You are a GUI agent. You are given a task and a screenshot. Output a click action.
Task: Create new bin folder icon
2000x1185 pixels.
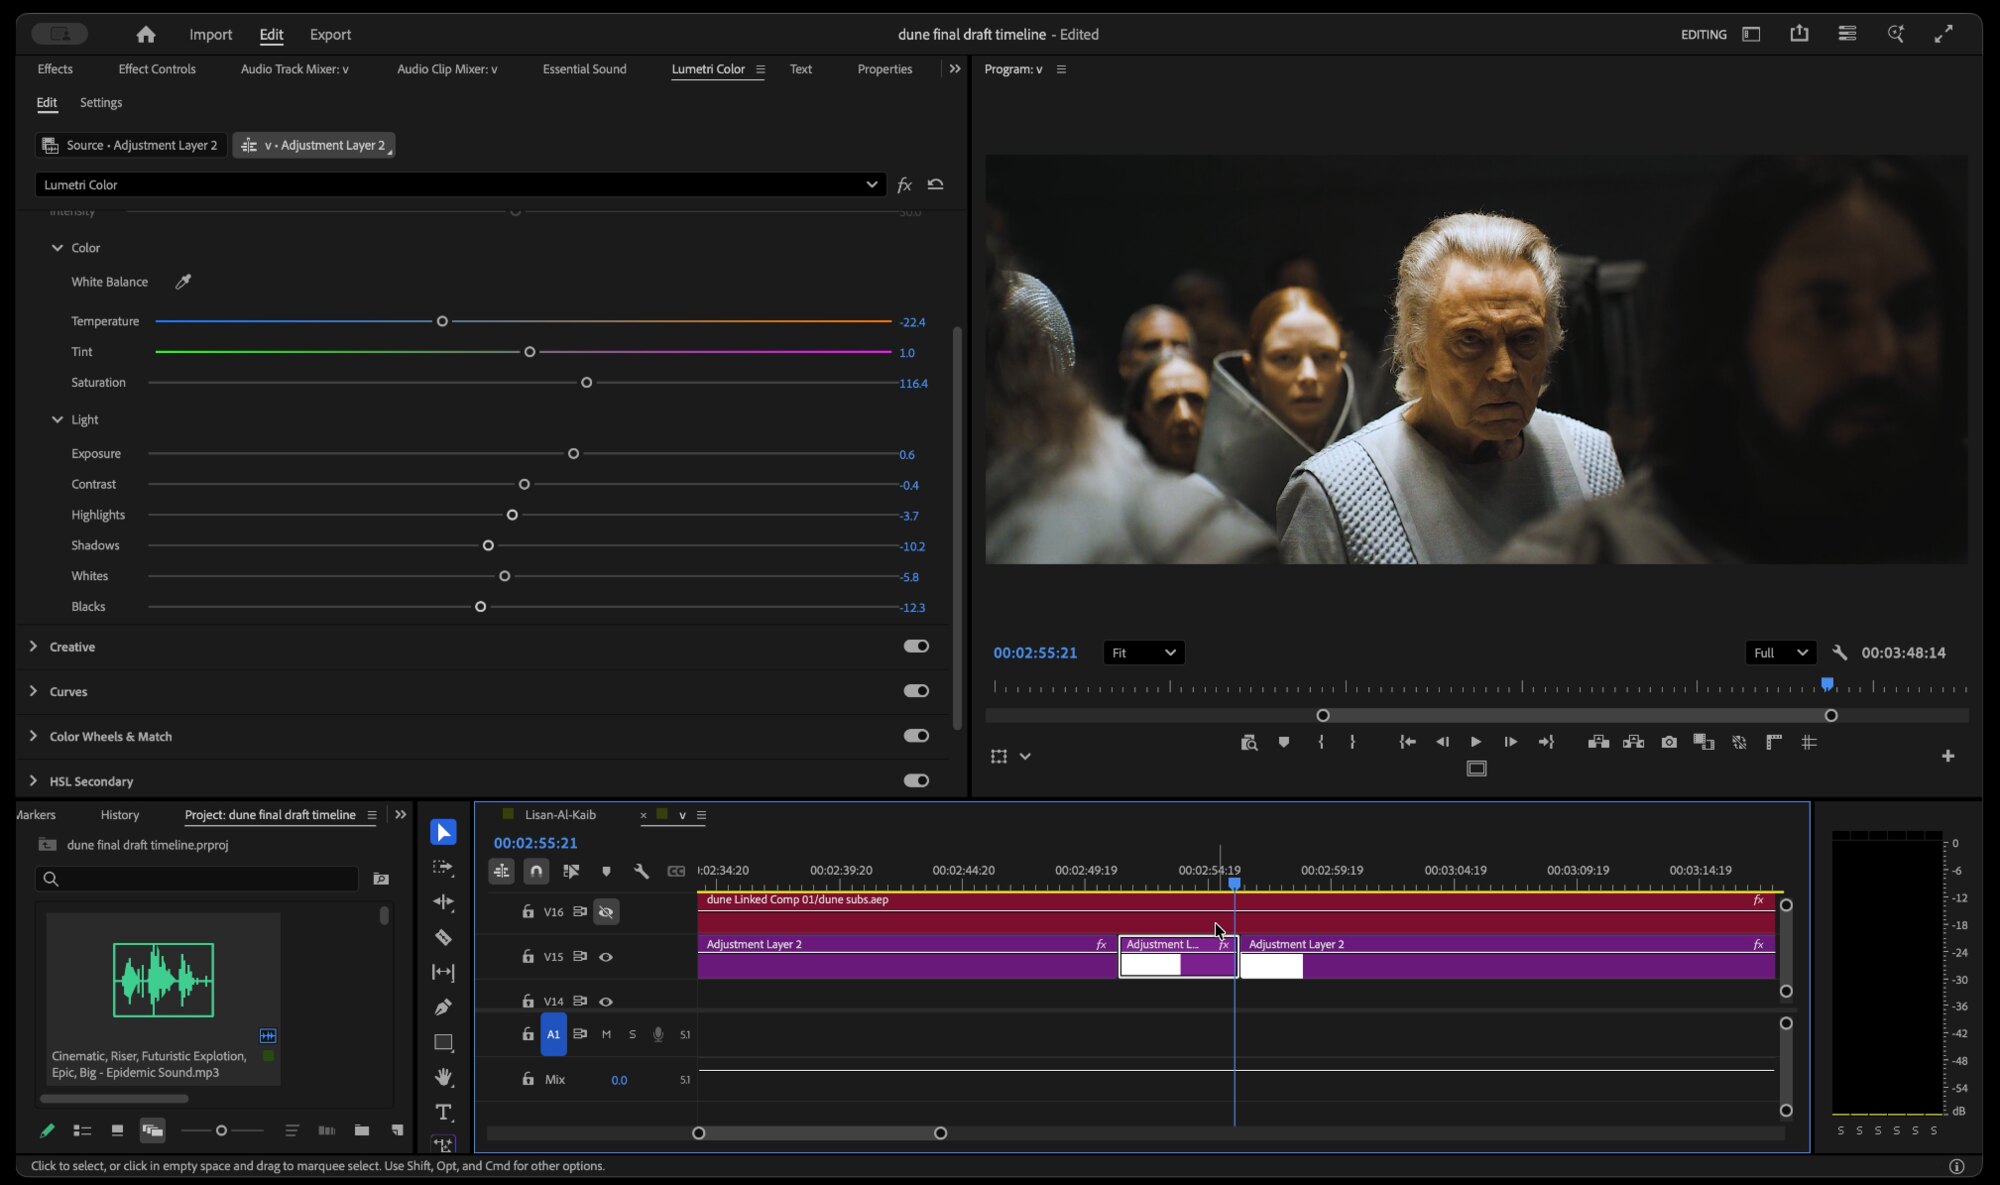coord(362,1130)
